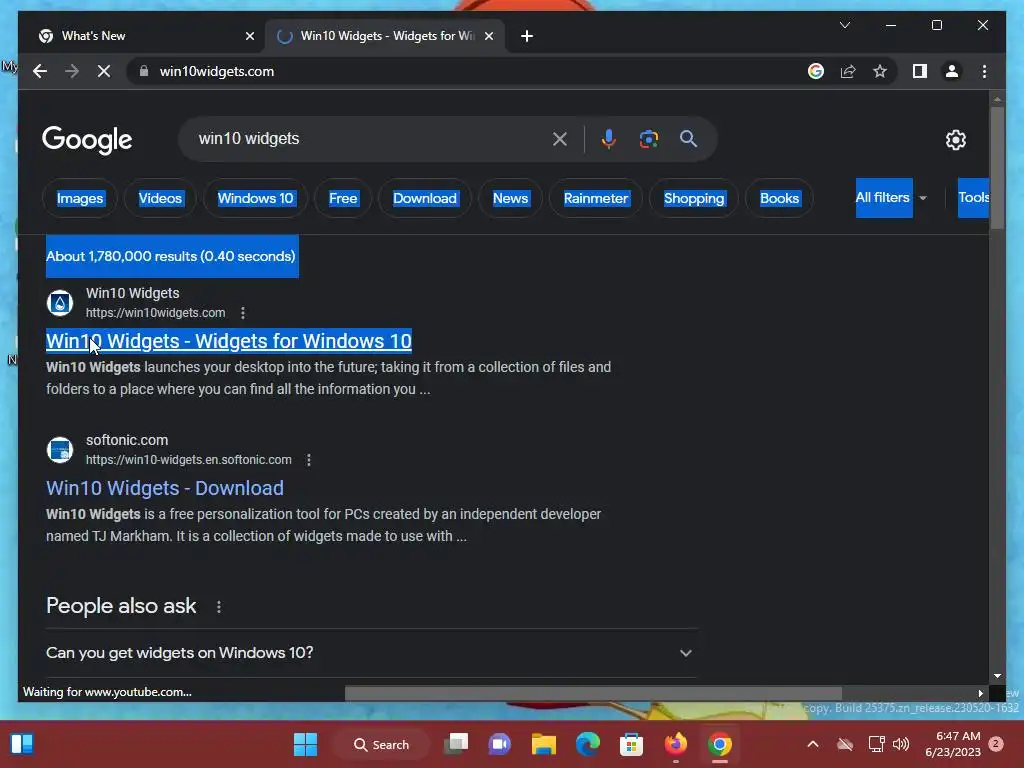1024x768 pixels.
Task: Launch File Explorer from the taskbar
Action: tap(543, 744)
